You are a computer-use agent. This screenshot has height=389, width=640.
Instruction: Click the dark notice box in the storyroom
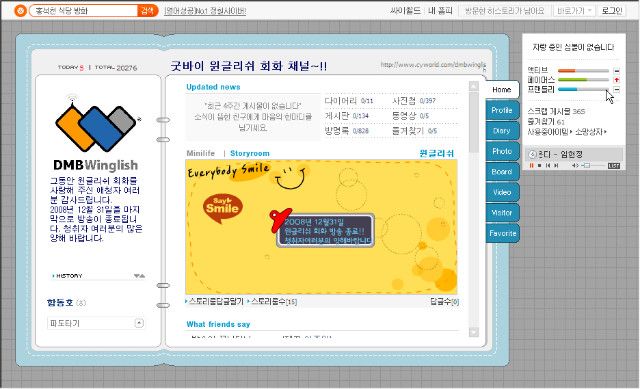point(325,231)
